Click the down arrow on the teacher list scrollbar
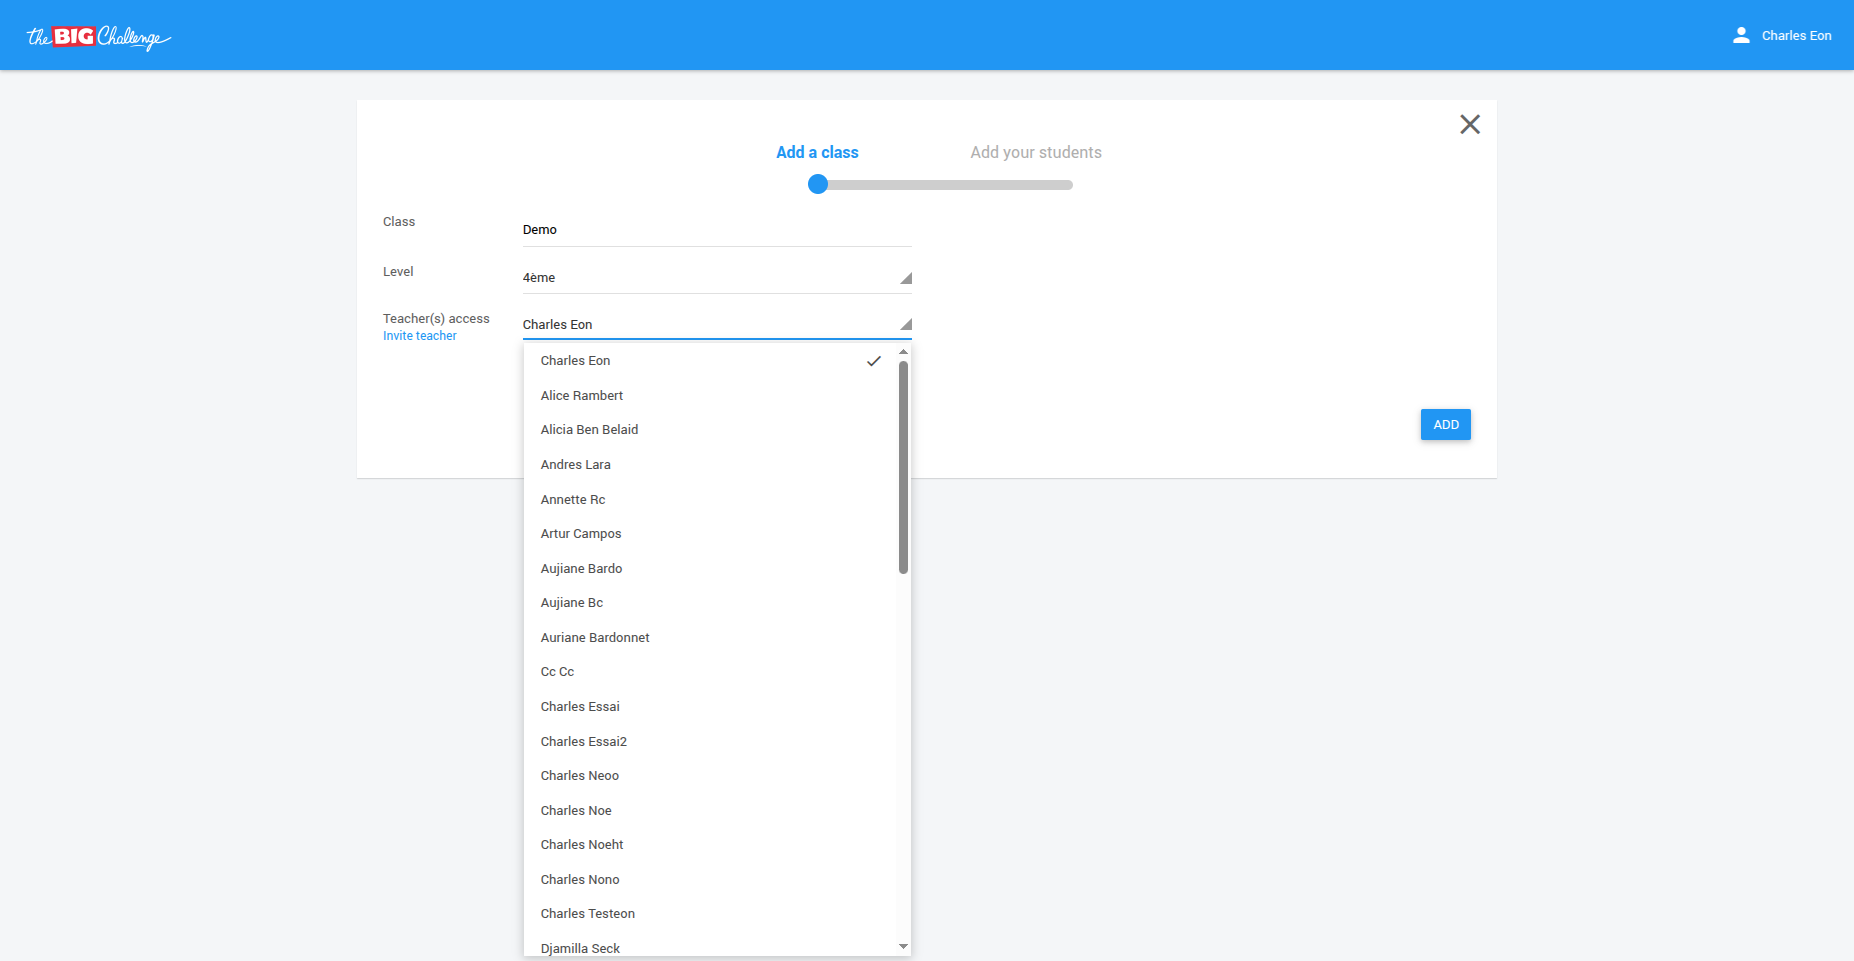The image size is (1854, 961). coord(903,946)
